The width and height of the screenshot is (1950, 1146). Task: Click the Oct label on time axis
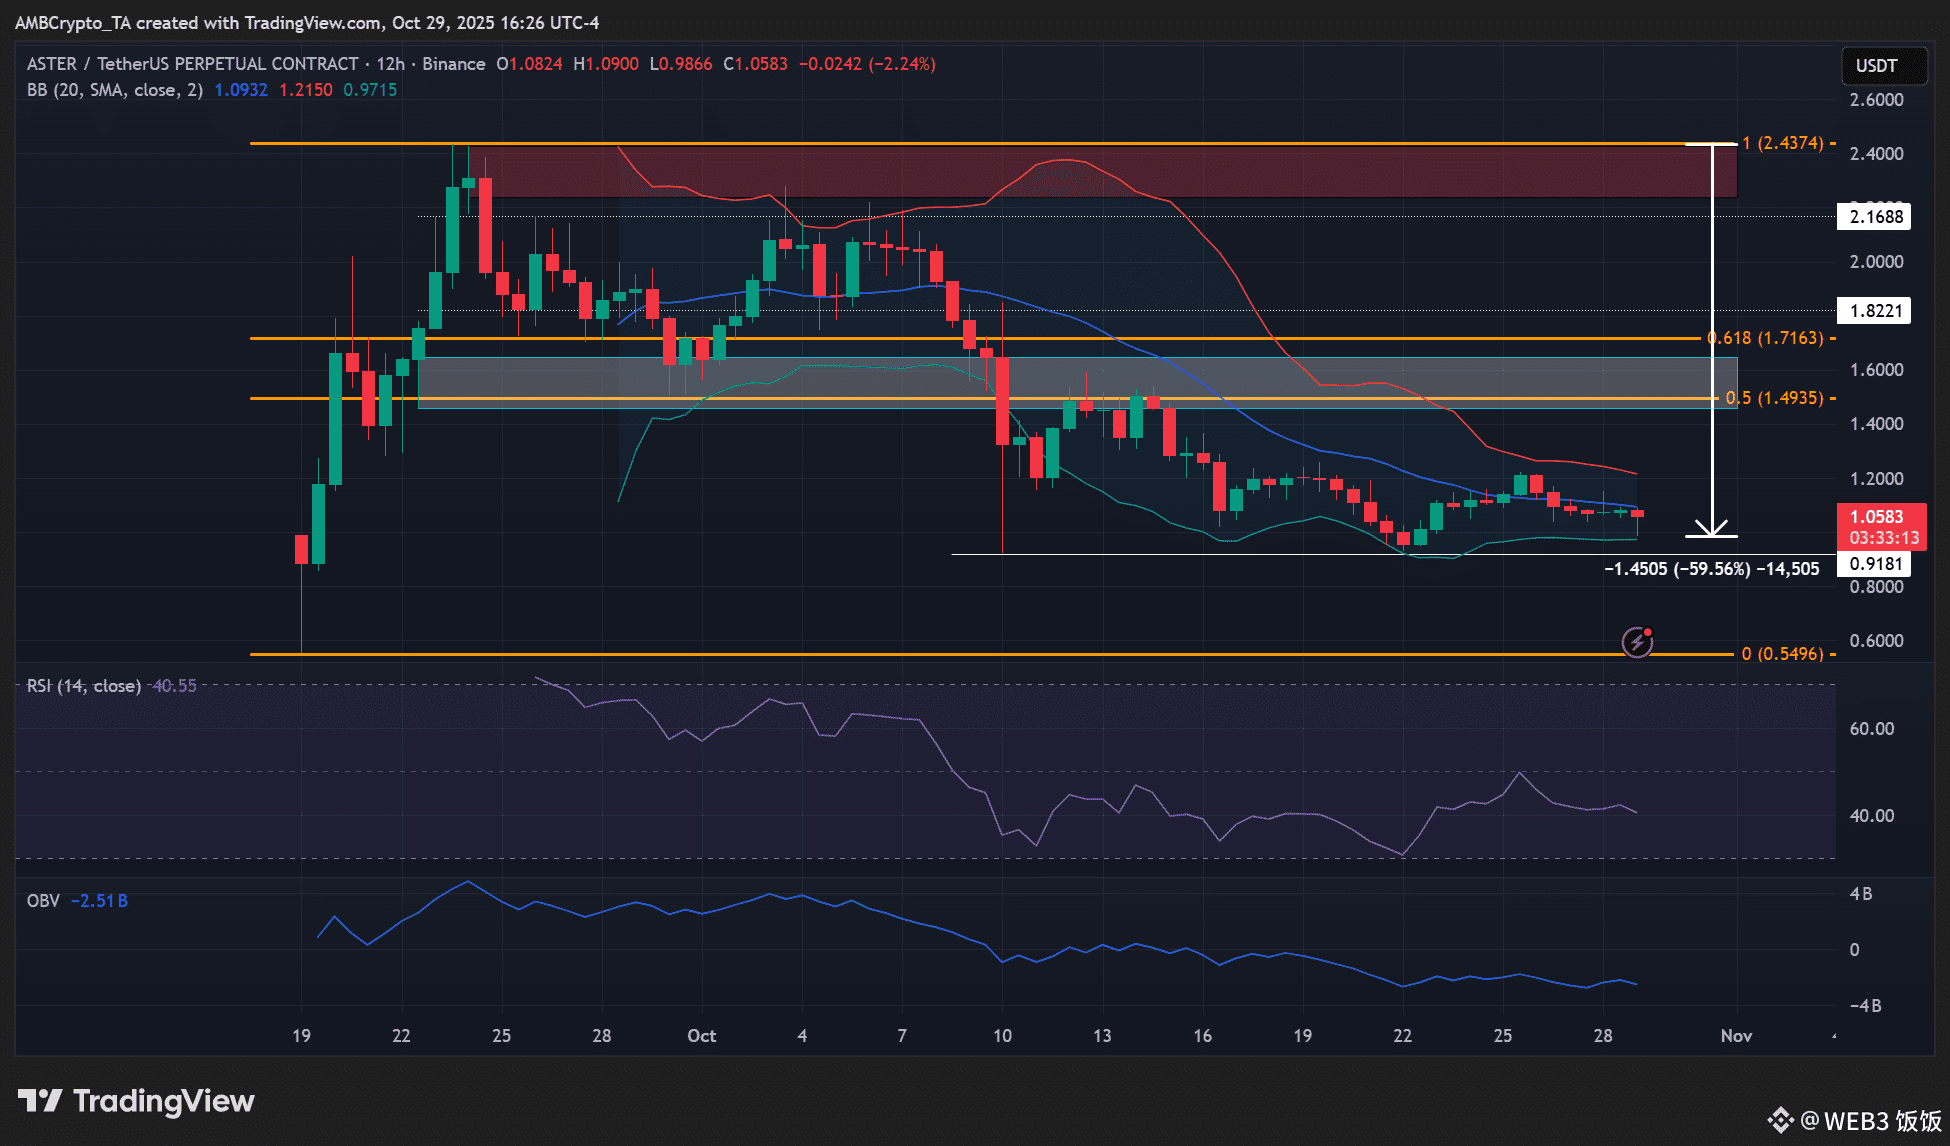tap(701, 1036)
